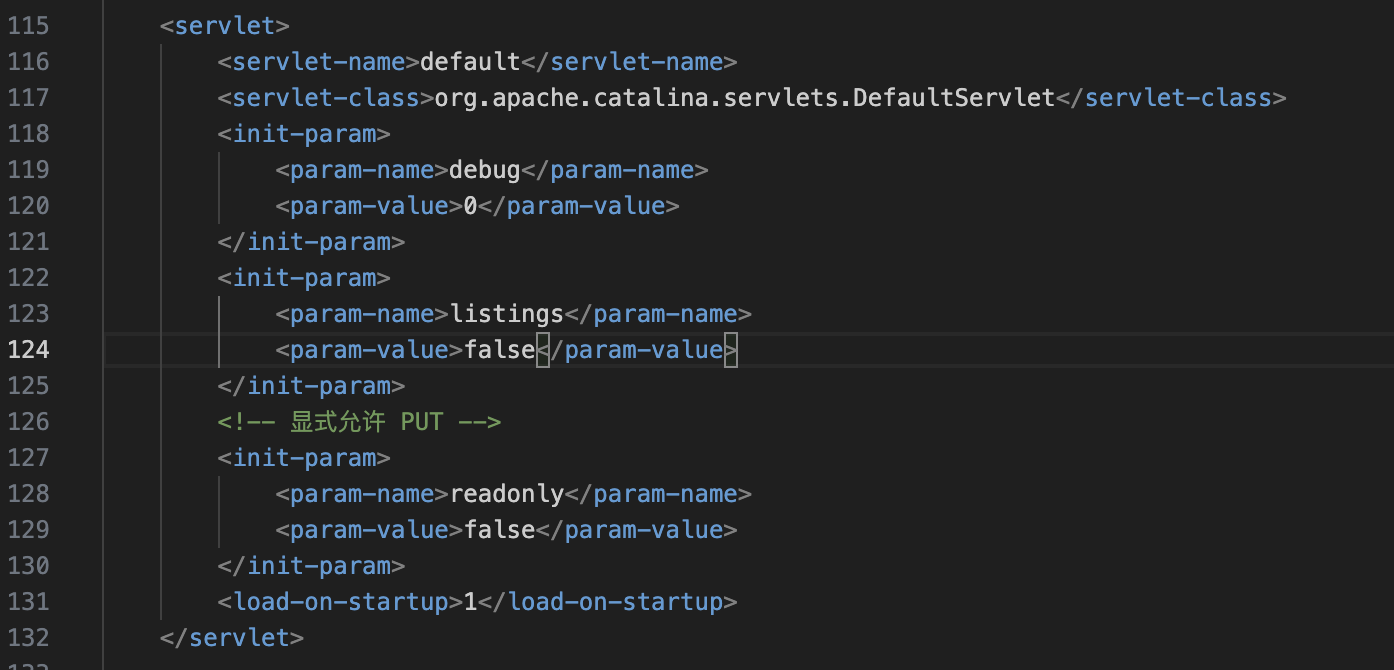1394x670 pixels.
Task: Click the param-value '0' on line 120
Action: pyautogui.click(x=471, y=206)
